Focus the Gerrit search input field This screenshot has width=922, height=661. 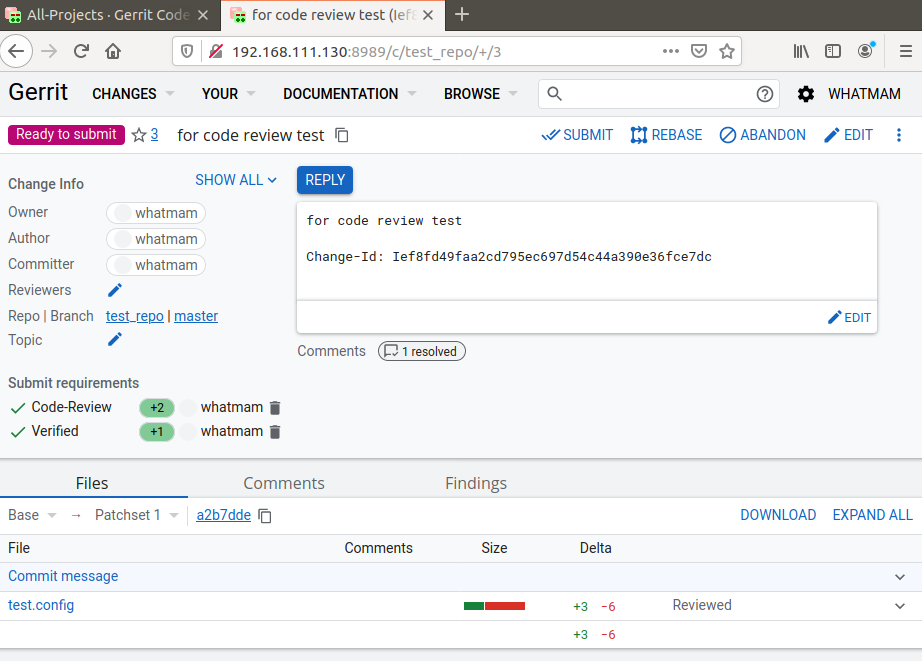[x=659, y=94]
